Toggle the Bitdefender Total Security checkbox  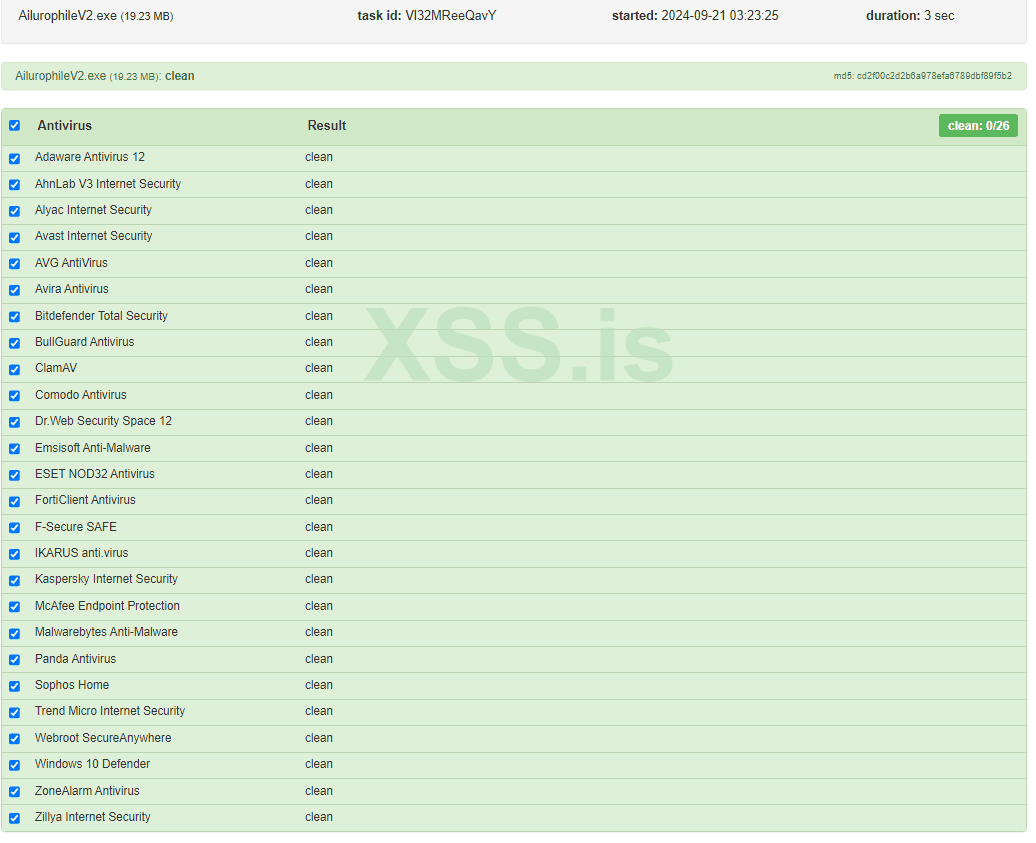[15, 318]
